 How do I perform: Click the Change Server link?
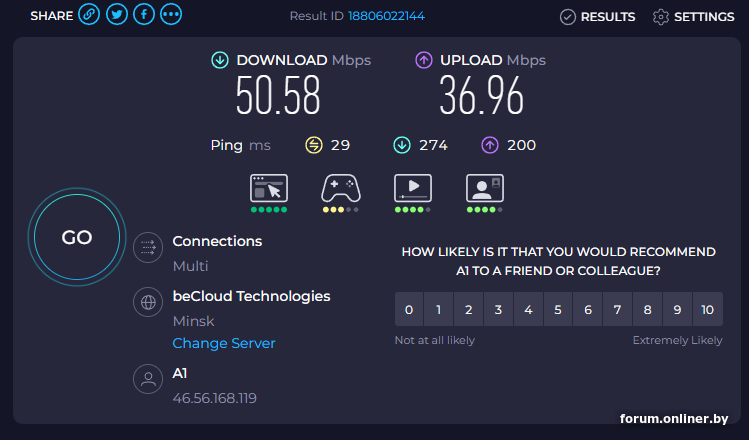224,343
